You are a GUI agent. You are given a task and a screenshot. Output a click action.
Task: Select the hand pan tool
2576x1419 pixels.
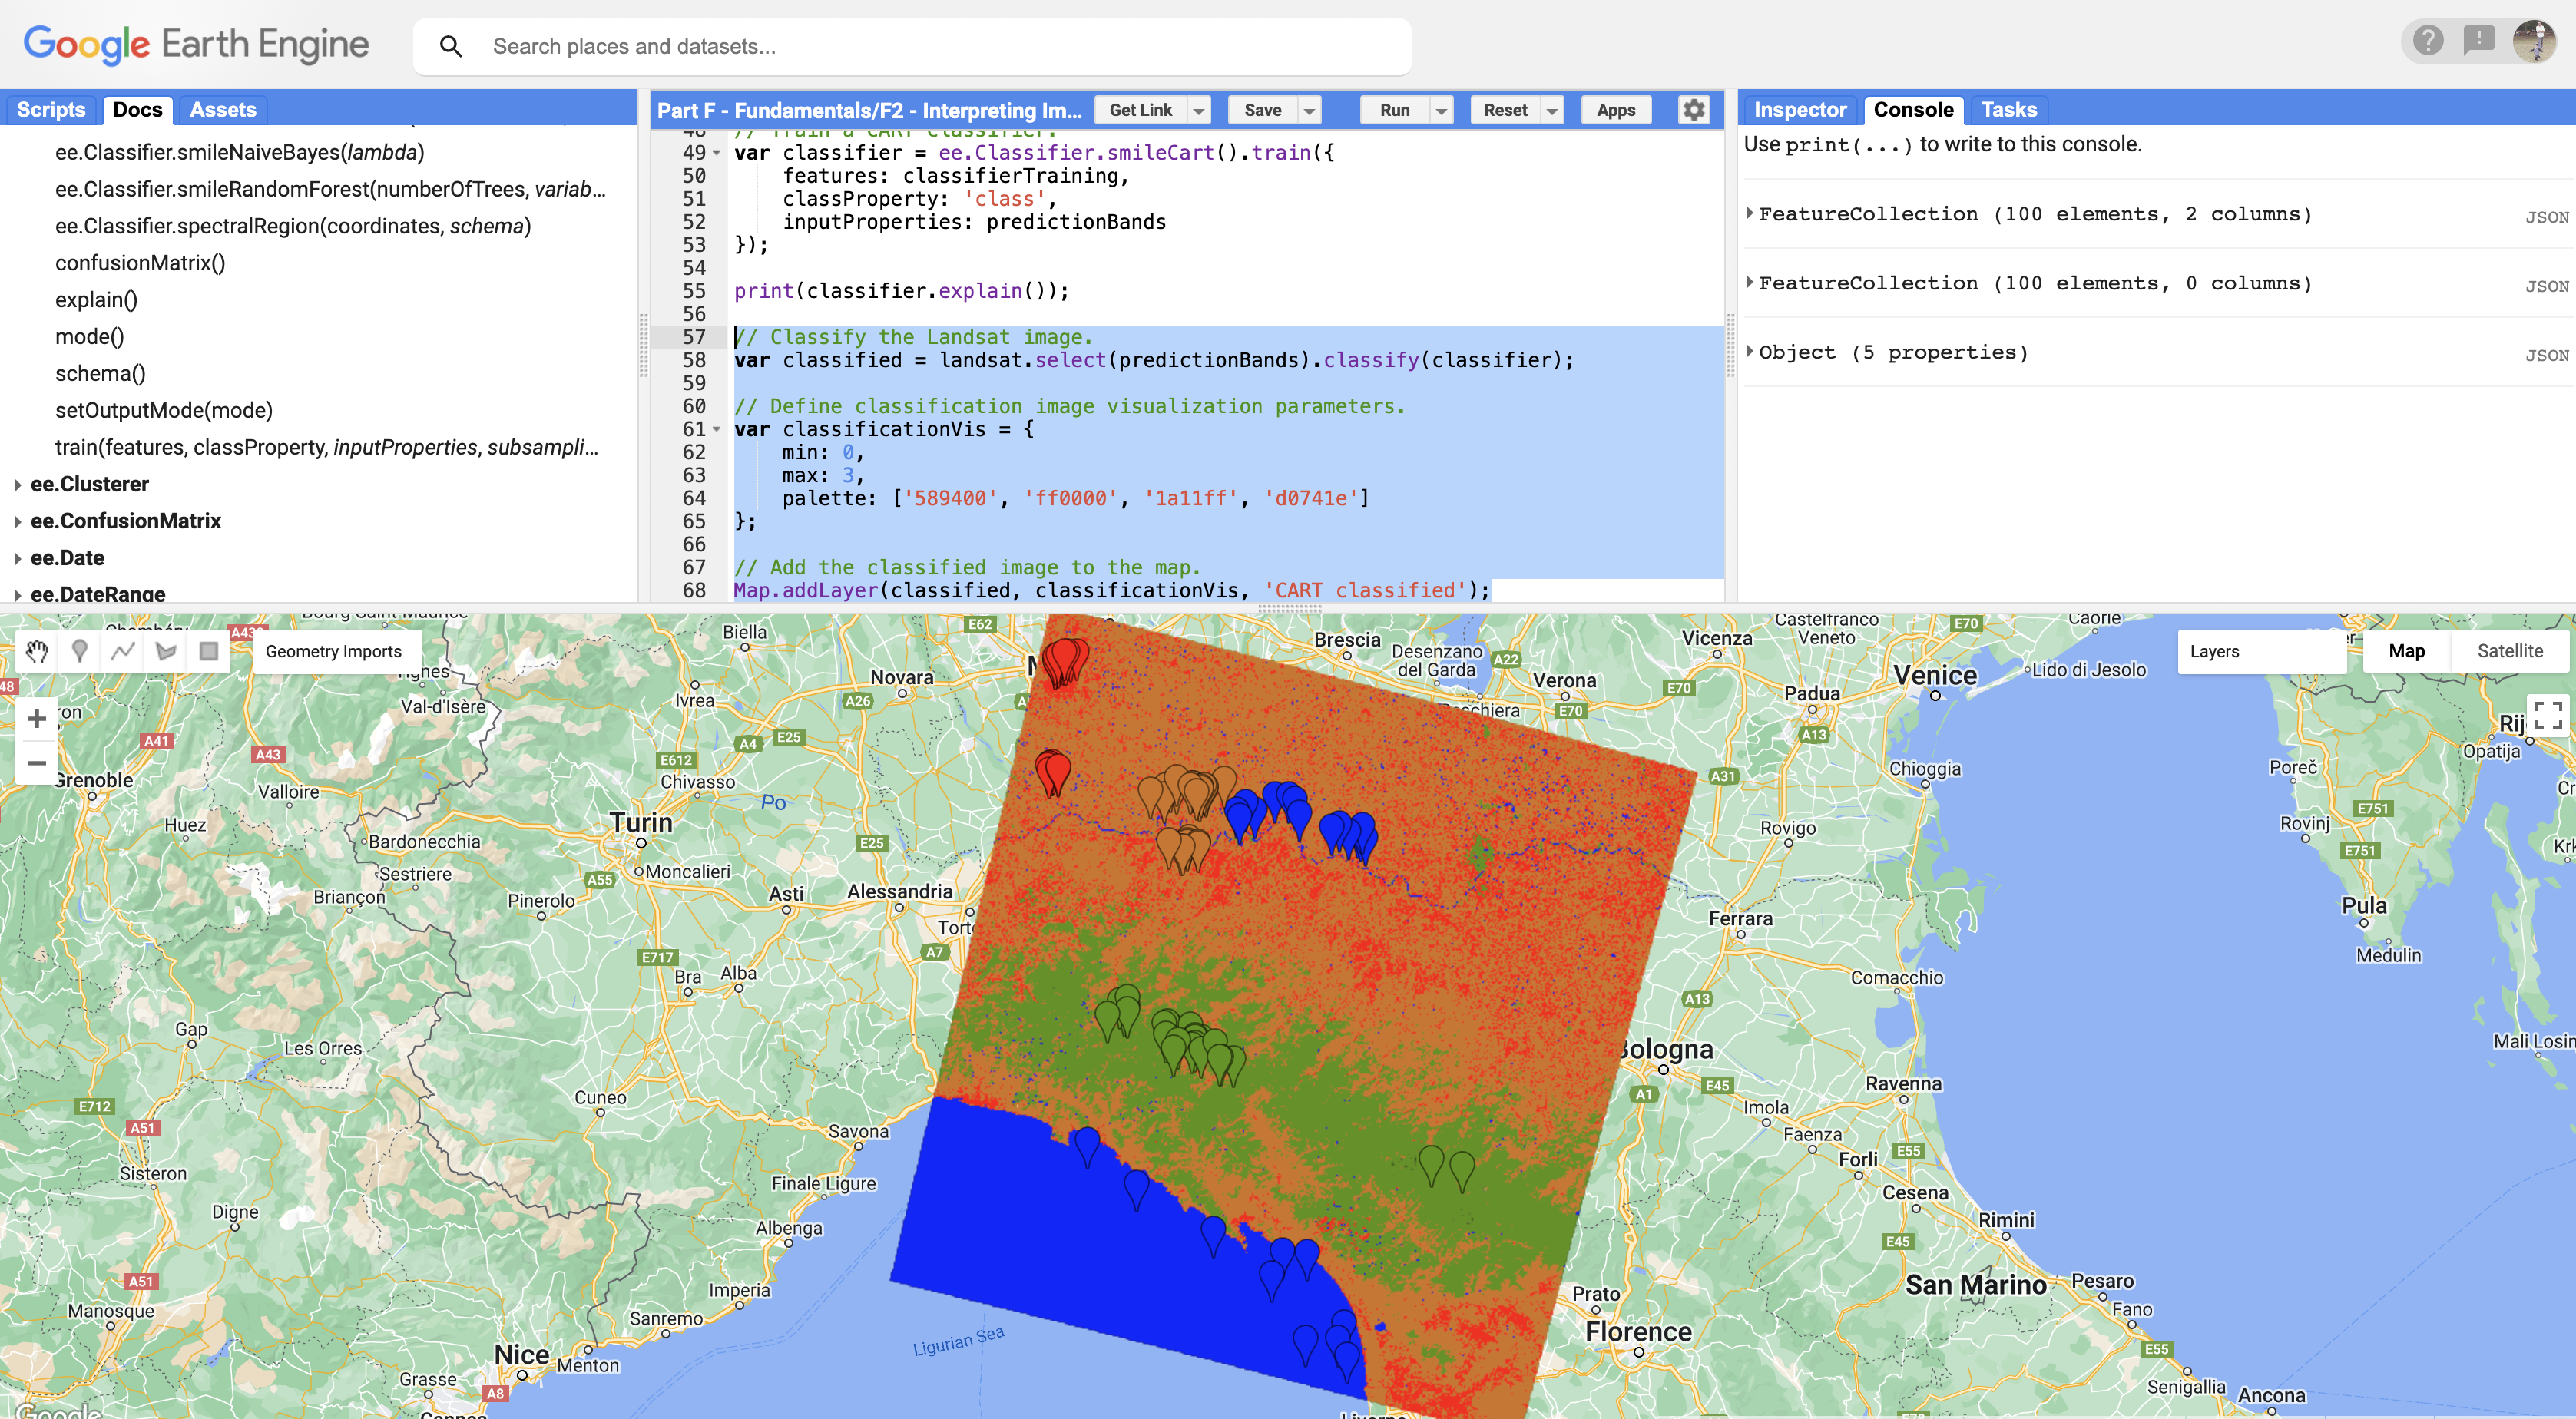coord(37,652)
